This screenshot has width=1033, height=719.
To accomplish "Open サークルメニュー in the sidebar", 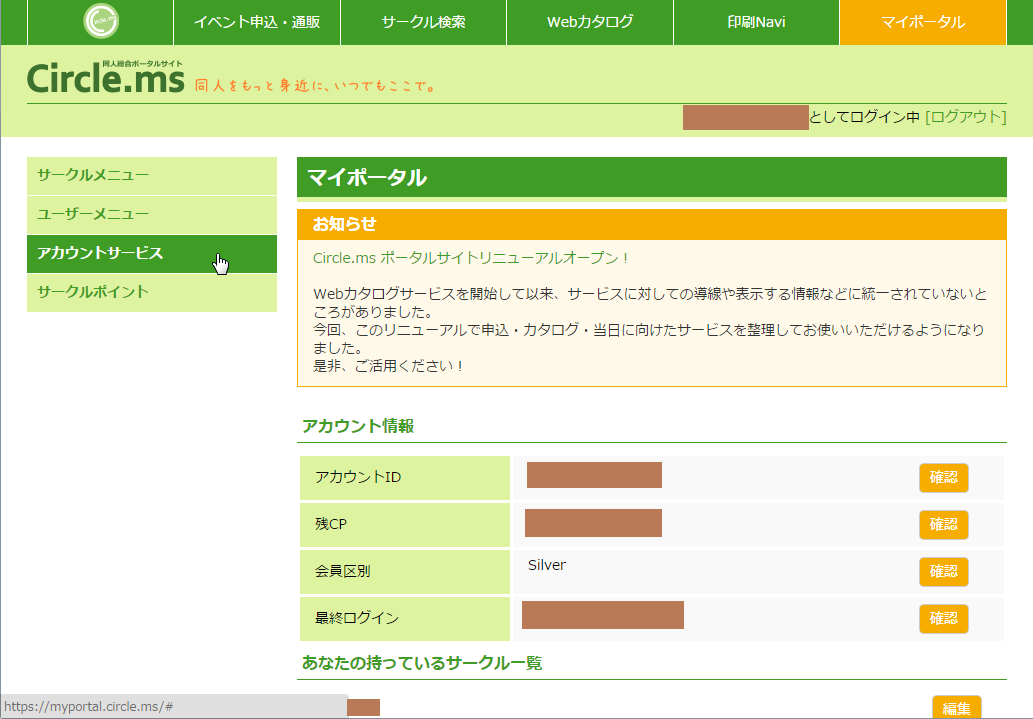I will click(x=152, y=175).
